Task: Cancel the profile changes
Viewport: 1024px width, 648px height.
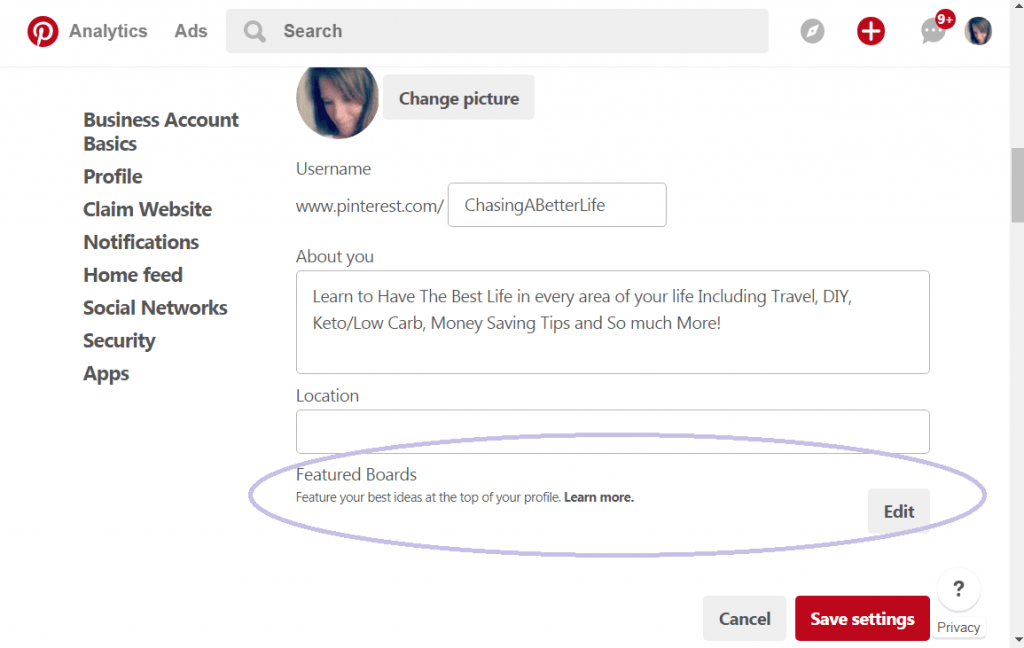Action: coord(744,619)
